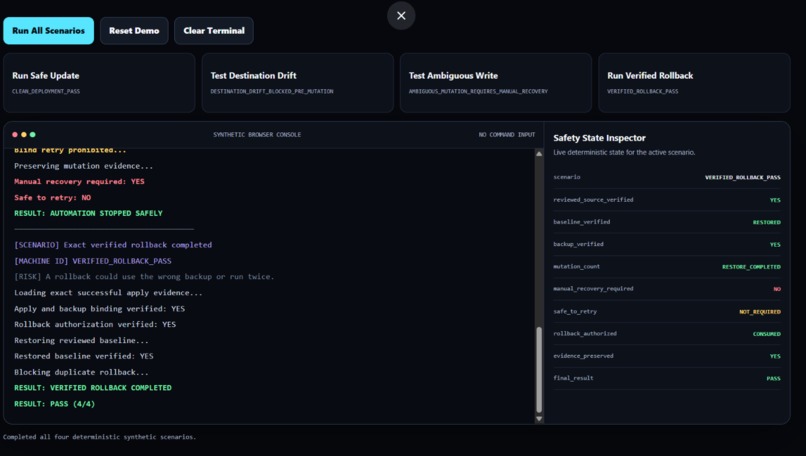Viewport: 806px width, 456px height.
Task: Click the safe_to_retry NOT_REQUIRED value
Action: coord(760,312)
